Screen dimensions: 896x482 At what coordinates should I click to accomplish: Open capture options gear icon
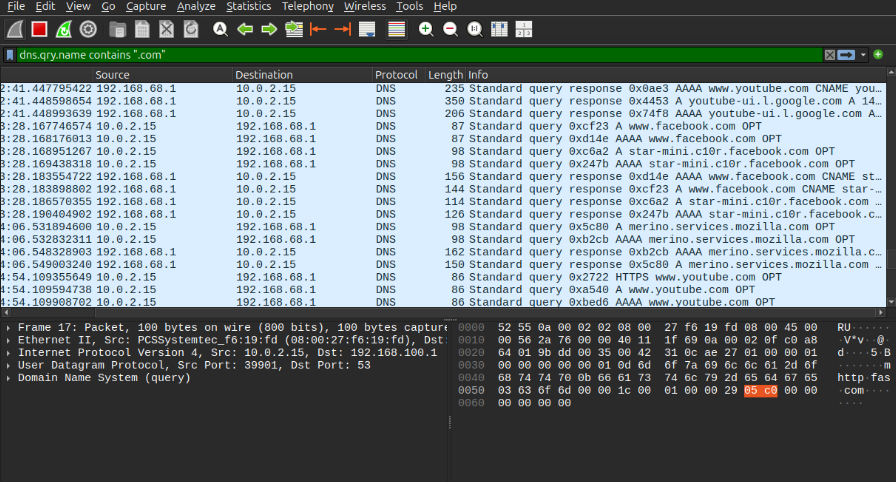tap(88, 29)
